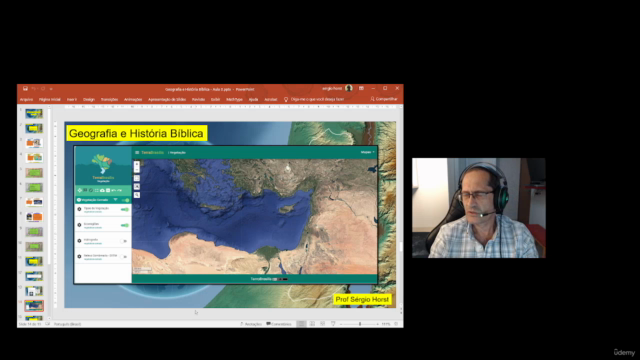Open the Apresentação de Slides tab
The image size is (640, 360).
167,99
